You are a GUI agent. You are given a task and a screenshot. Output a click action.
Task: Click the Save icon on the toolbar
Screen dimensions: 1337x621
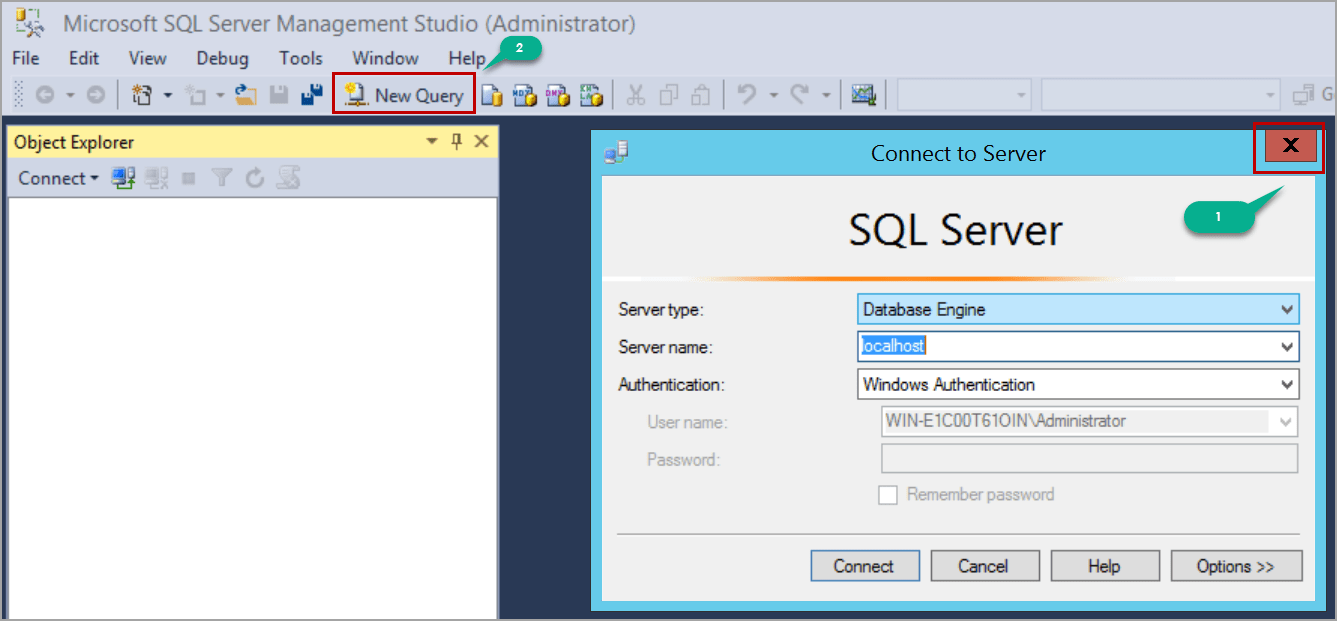(x=277, y=94)
